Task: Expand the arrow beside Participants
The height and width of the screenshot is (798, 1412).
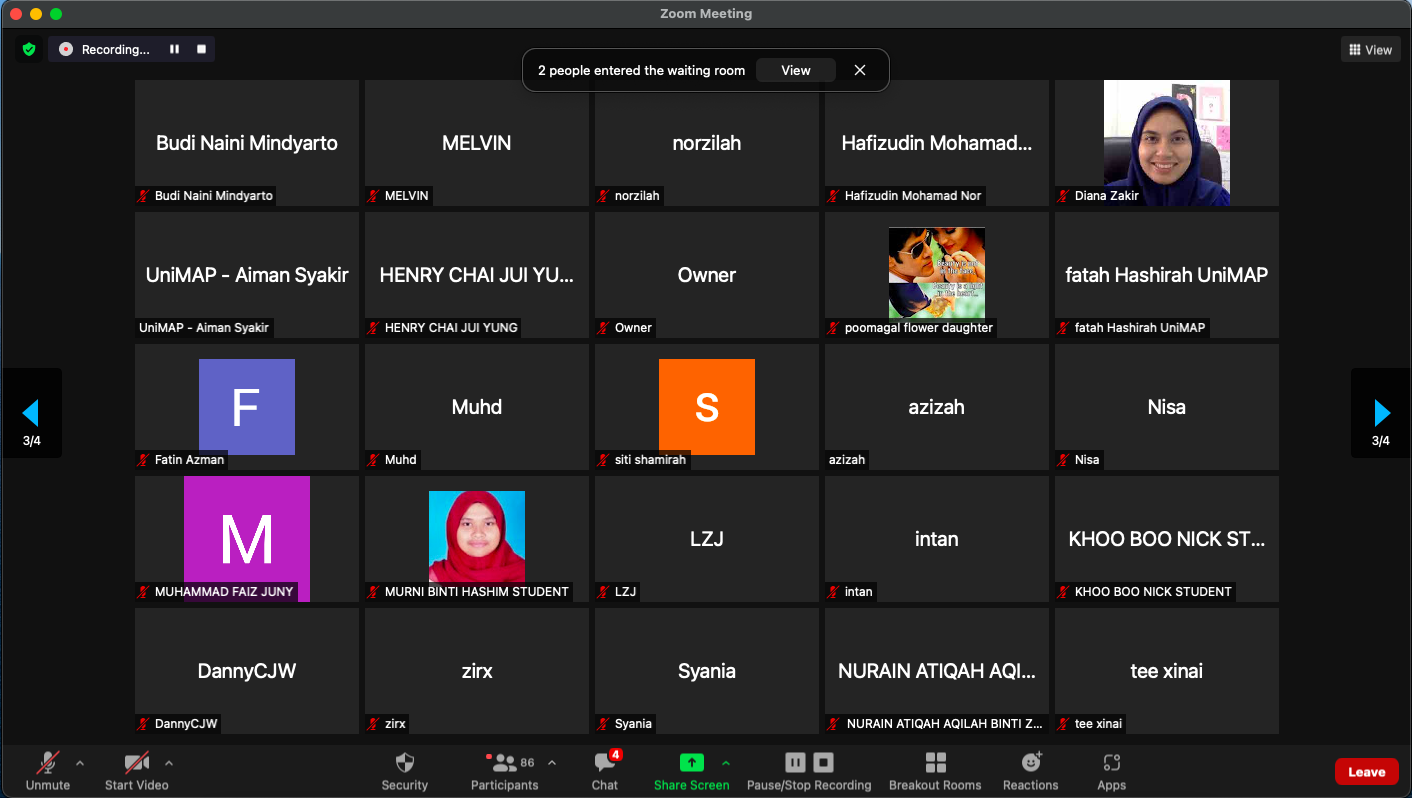Action: click(552, 763)
